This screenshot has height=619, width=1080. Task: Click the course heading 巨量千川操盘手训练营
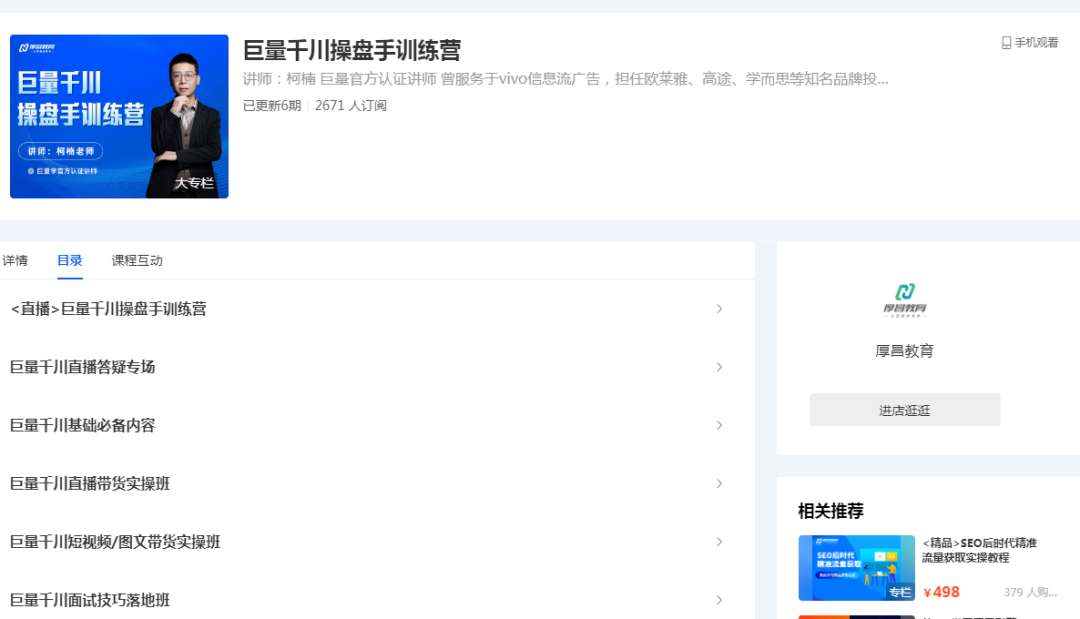[352, 50]
